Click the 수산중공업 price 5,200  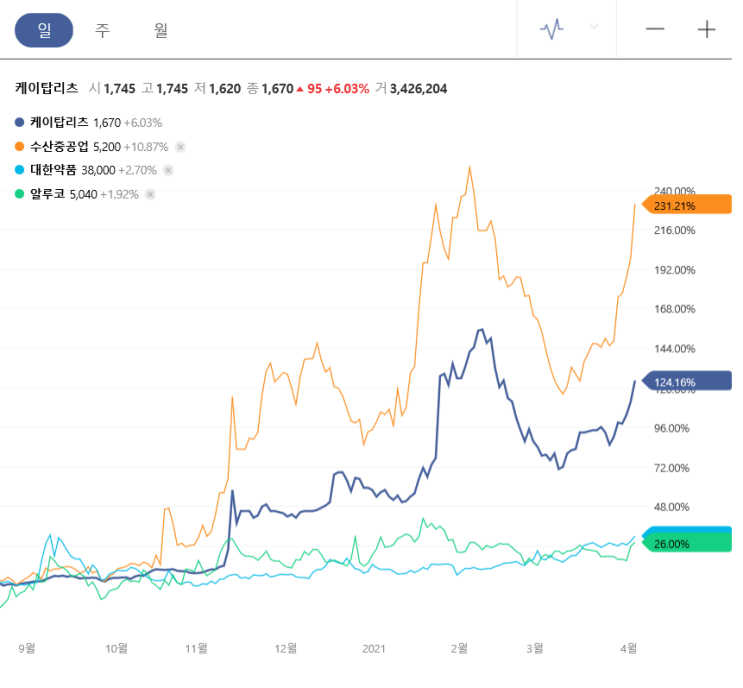(x=107, y=147)
